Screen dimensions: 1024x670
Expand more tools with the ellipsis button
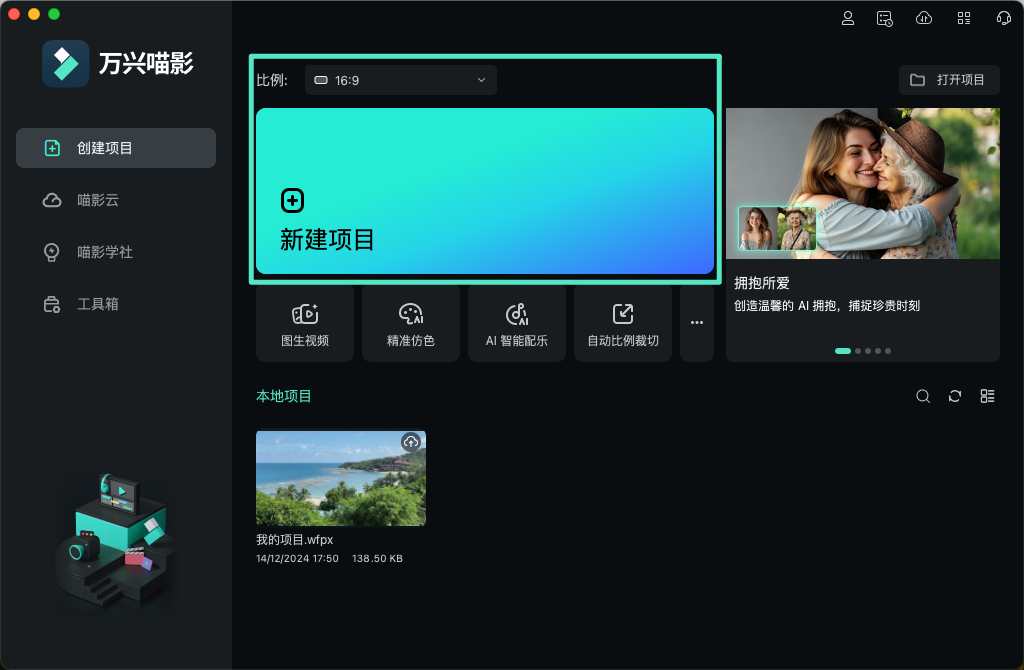pos(696,322)
